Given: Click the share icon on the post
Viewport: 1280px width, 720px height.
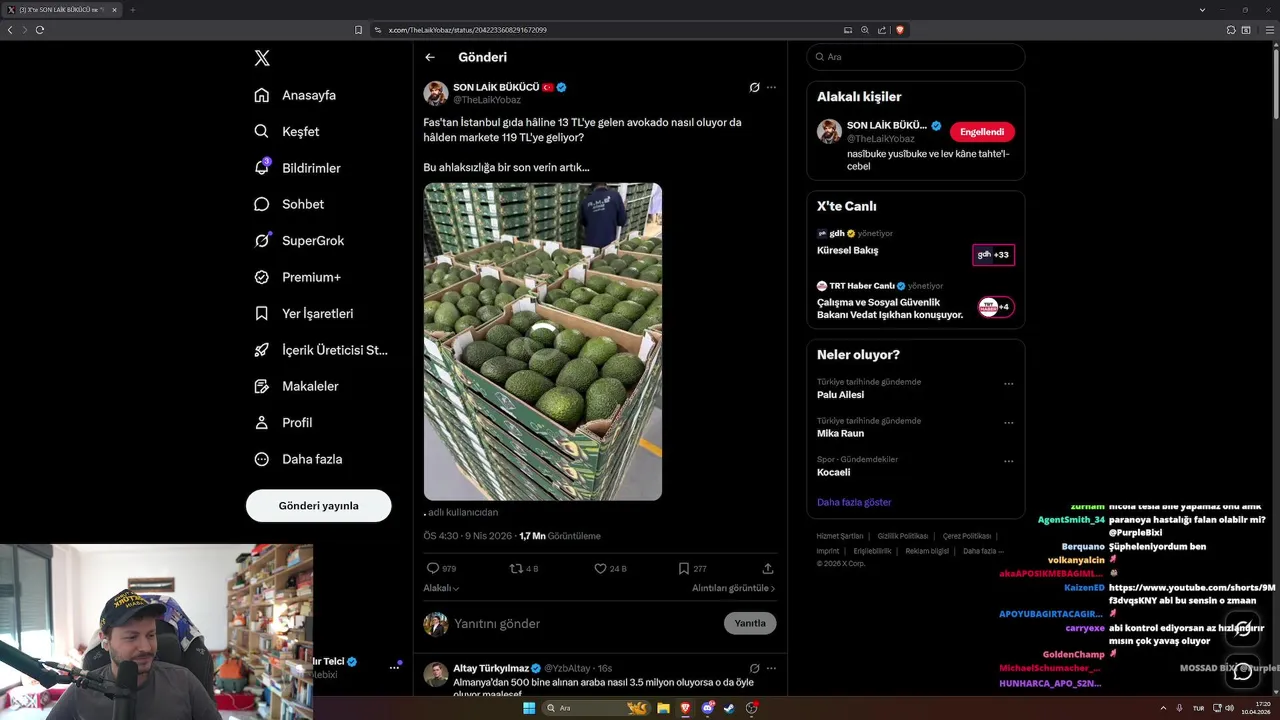Looking at the screenshot, I should 768,568.
